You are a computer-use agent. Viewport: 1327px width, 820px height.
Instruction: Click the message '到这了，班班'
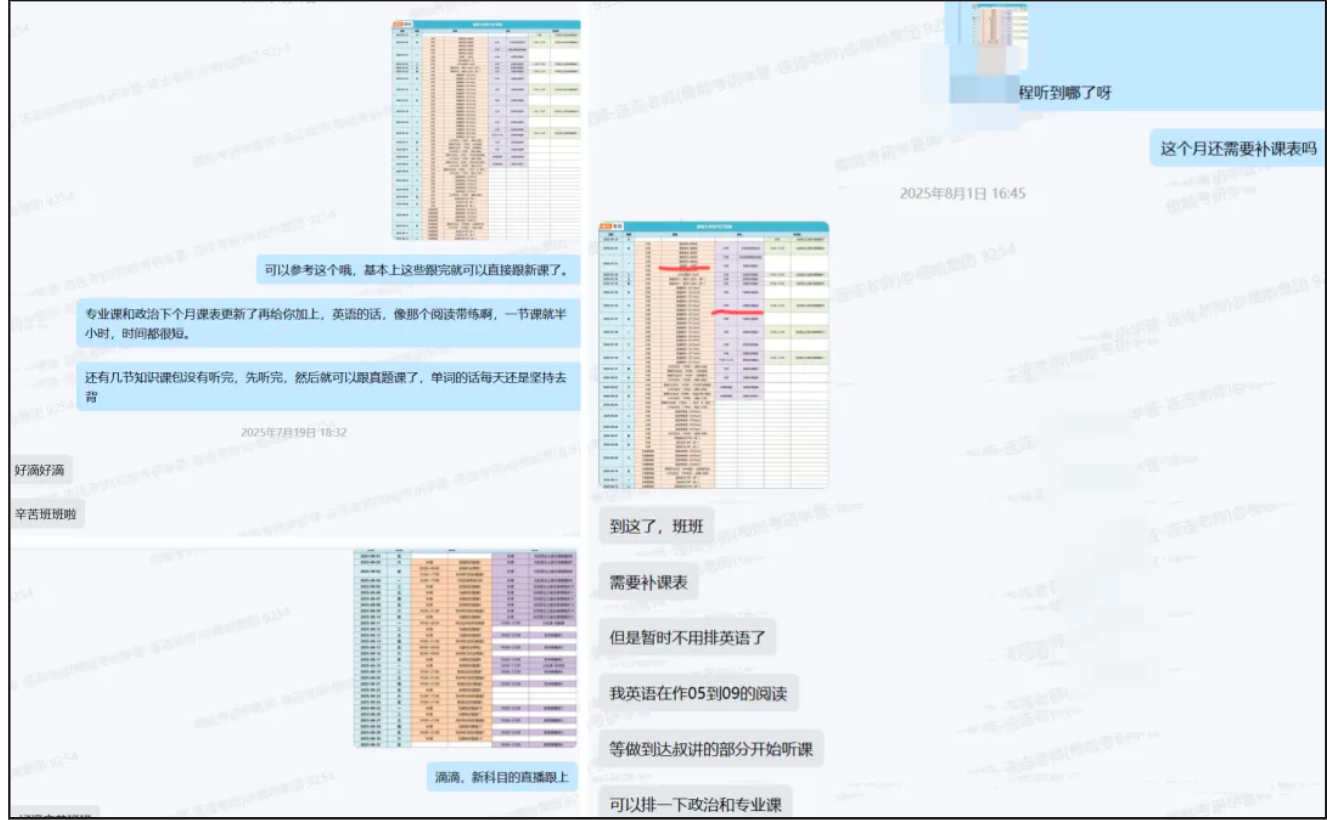point(657,527)
